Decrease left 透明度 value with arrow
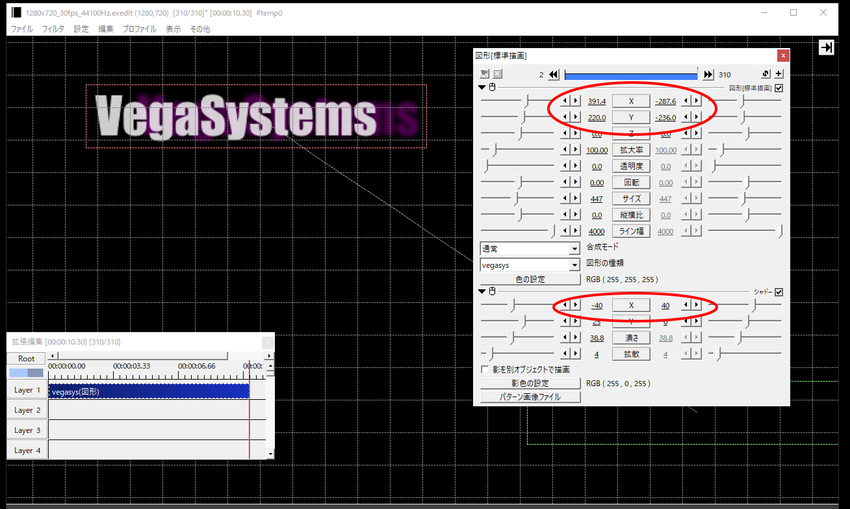850x509 pixels. [x=565, y=166]
